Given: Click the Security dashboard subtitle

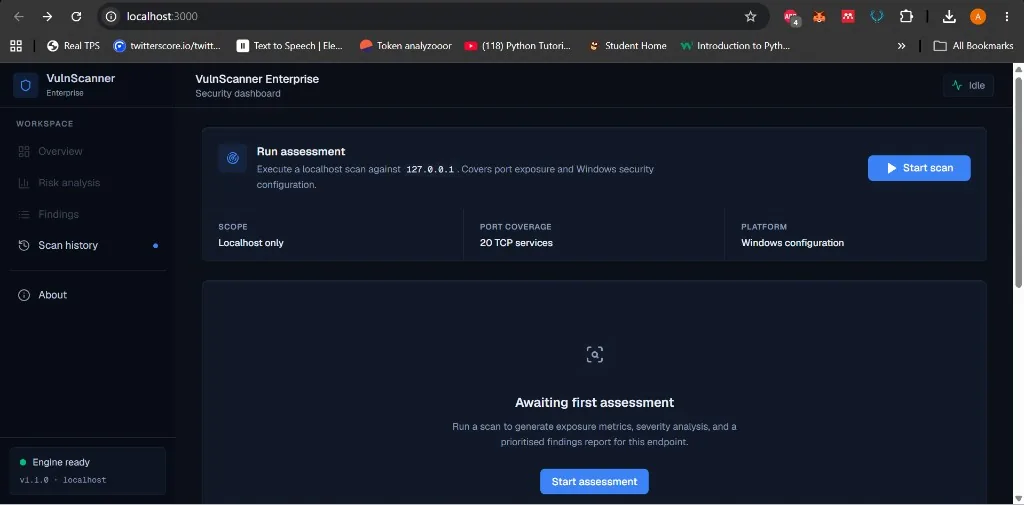Looking at the screenshot, I should (238, 93).
